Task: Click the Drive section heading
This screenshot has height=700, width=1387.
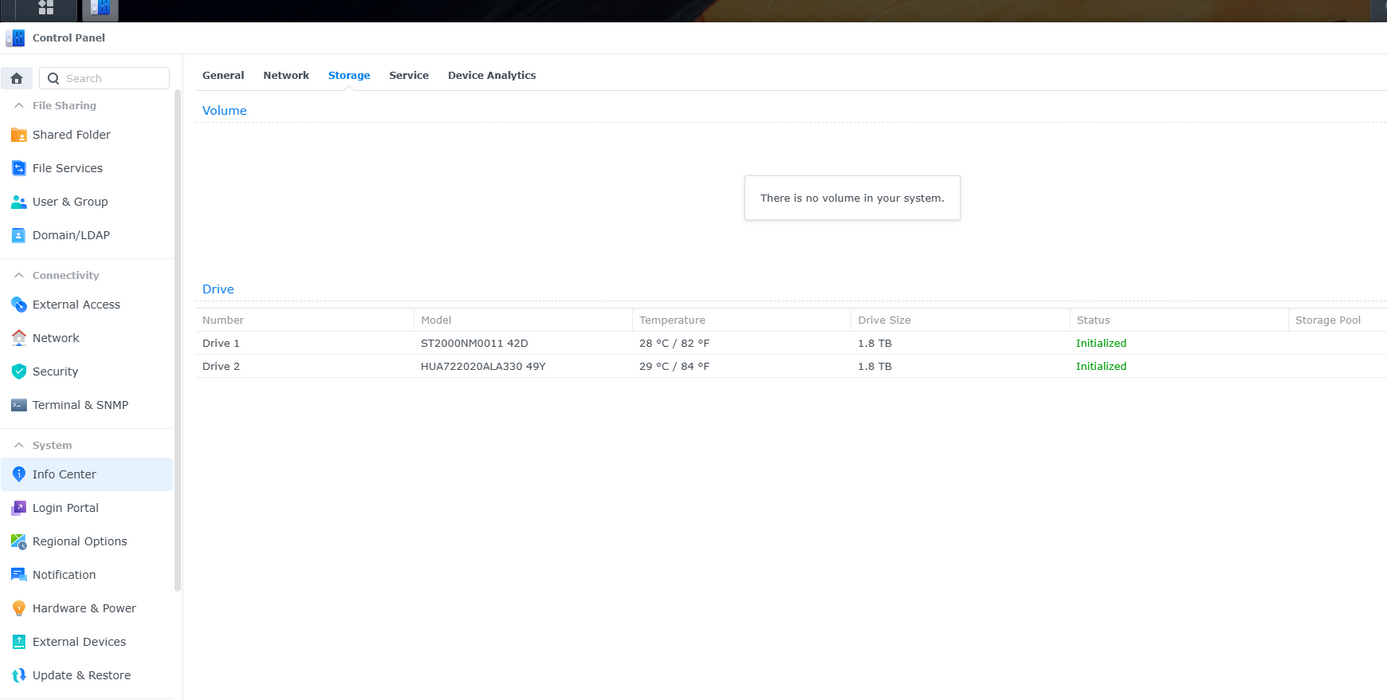Action: (x=218, y=289)
